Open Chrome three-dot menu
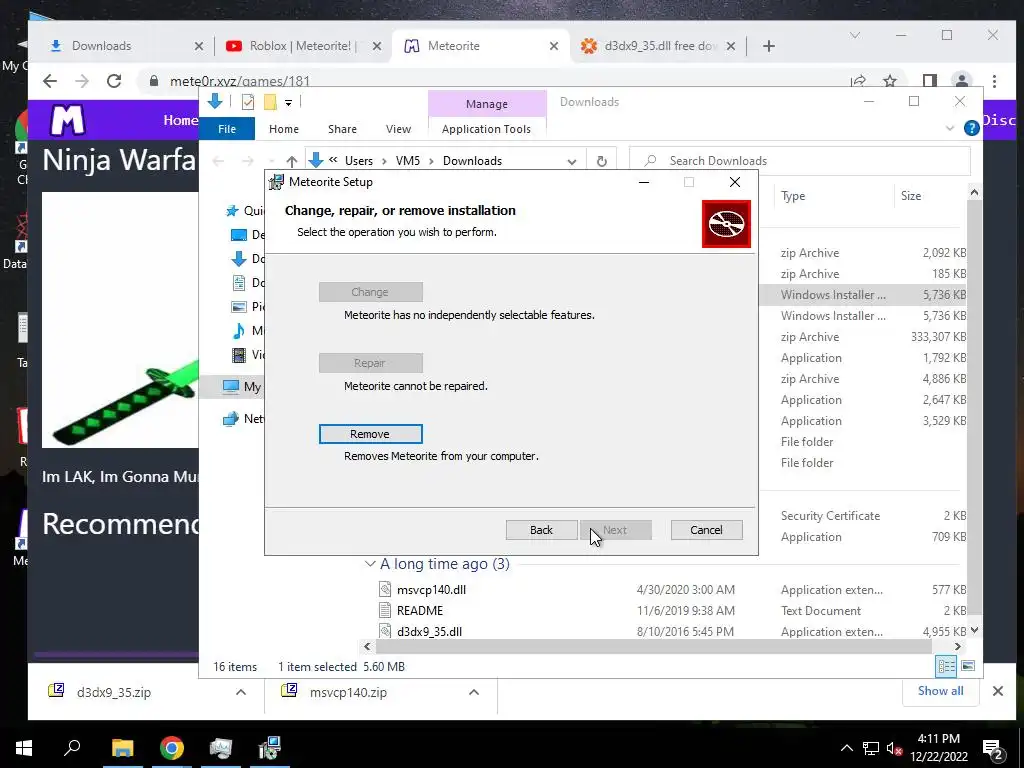The height and width of the screenshot is (768, 1024). point(994,81)
